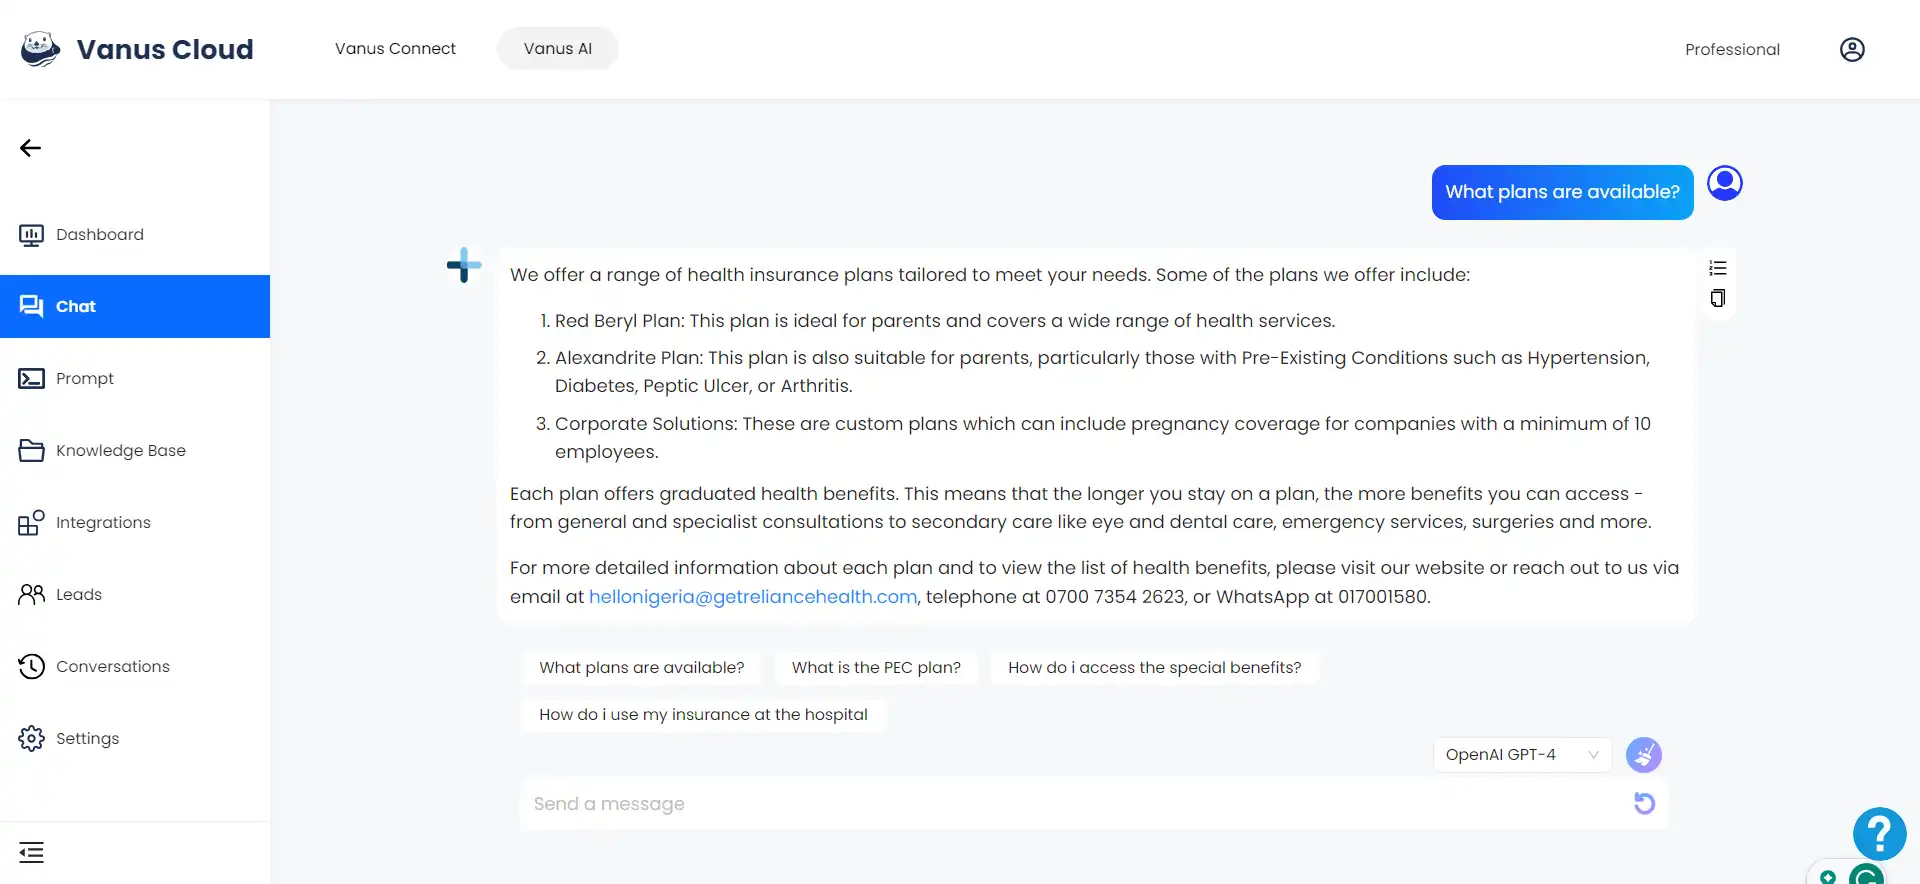Click the Vanus Cloud logo
Screen dimensions: 1920x884
tap(137, 49)
